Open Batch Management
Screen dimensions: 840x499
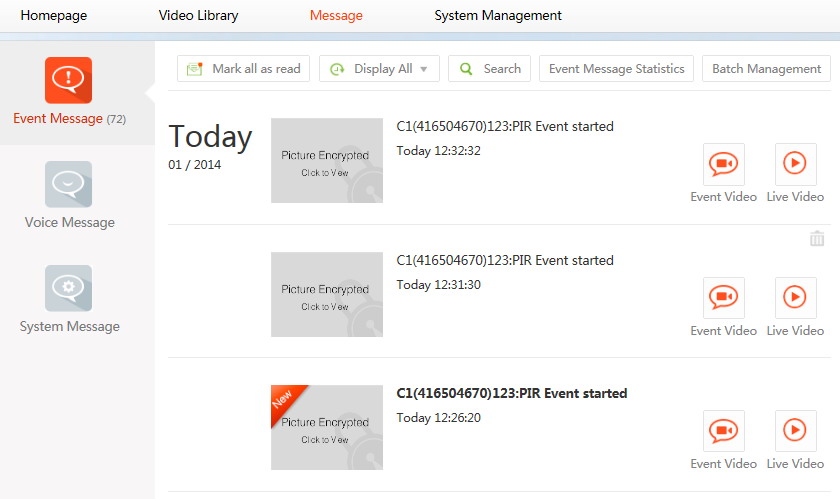[x=766, y=69]
